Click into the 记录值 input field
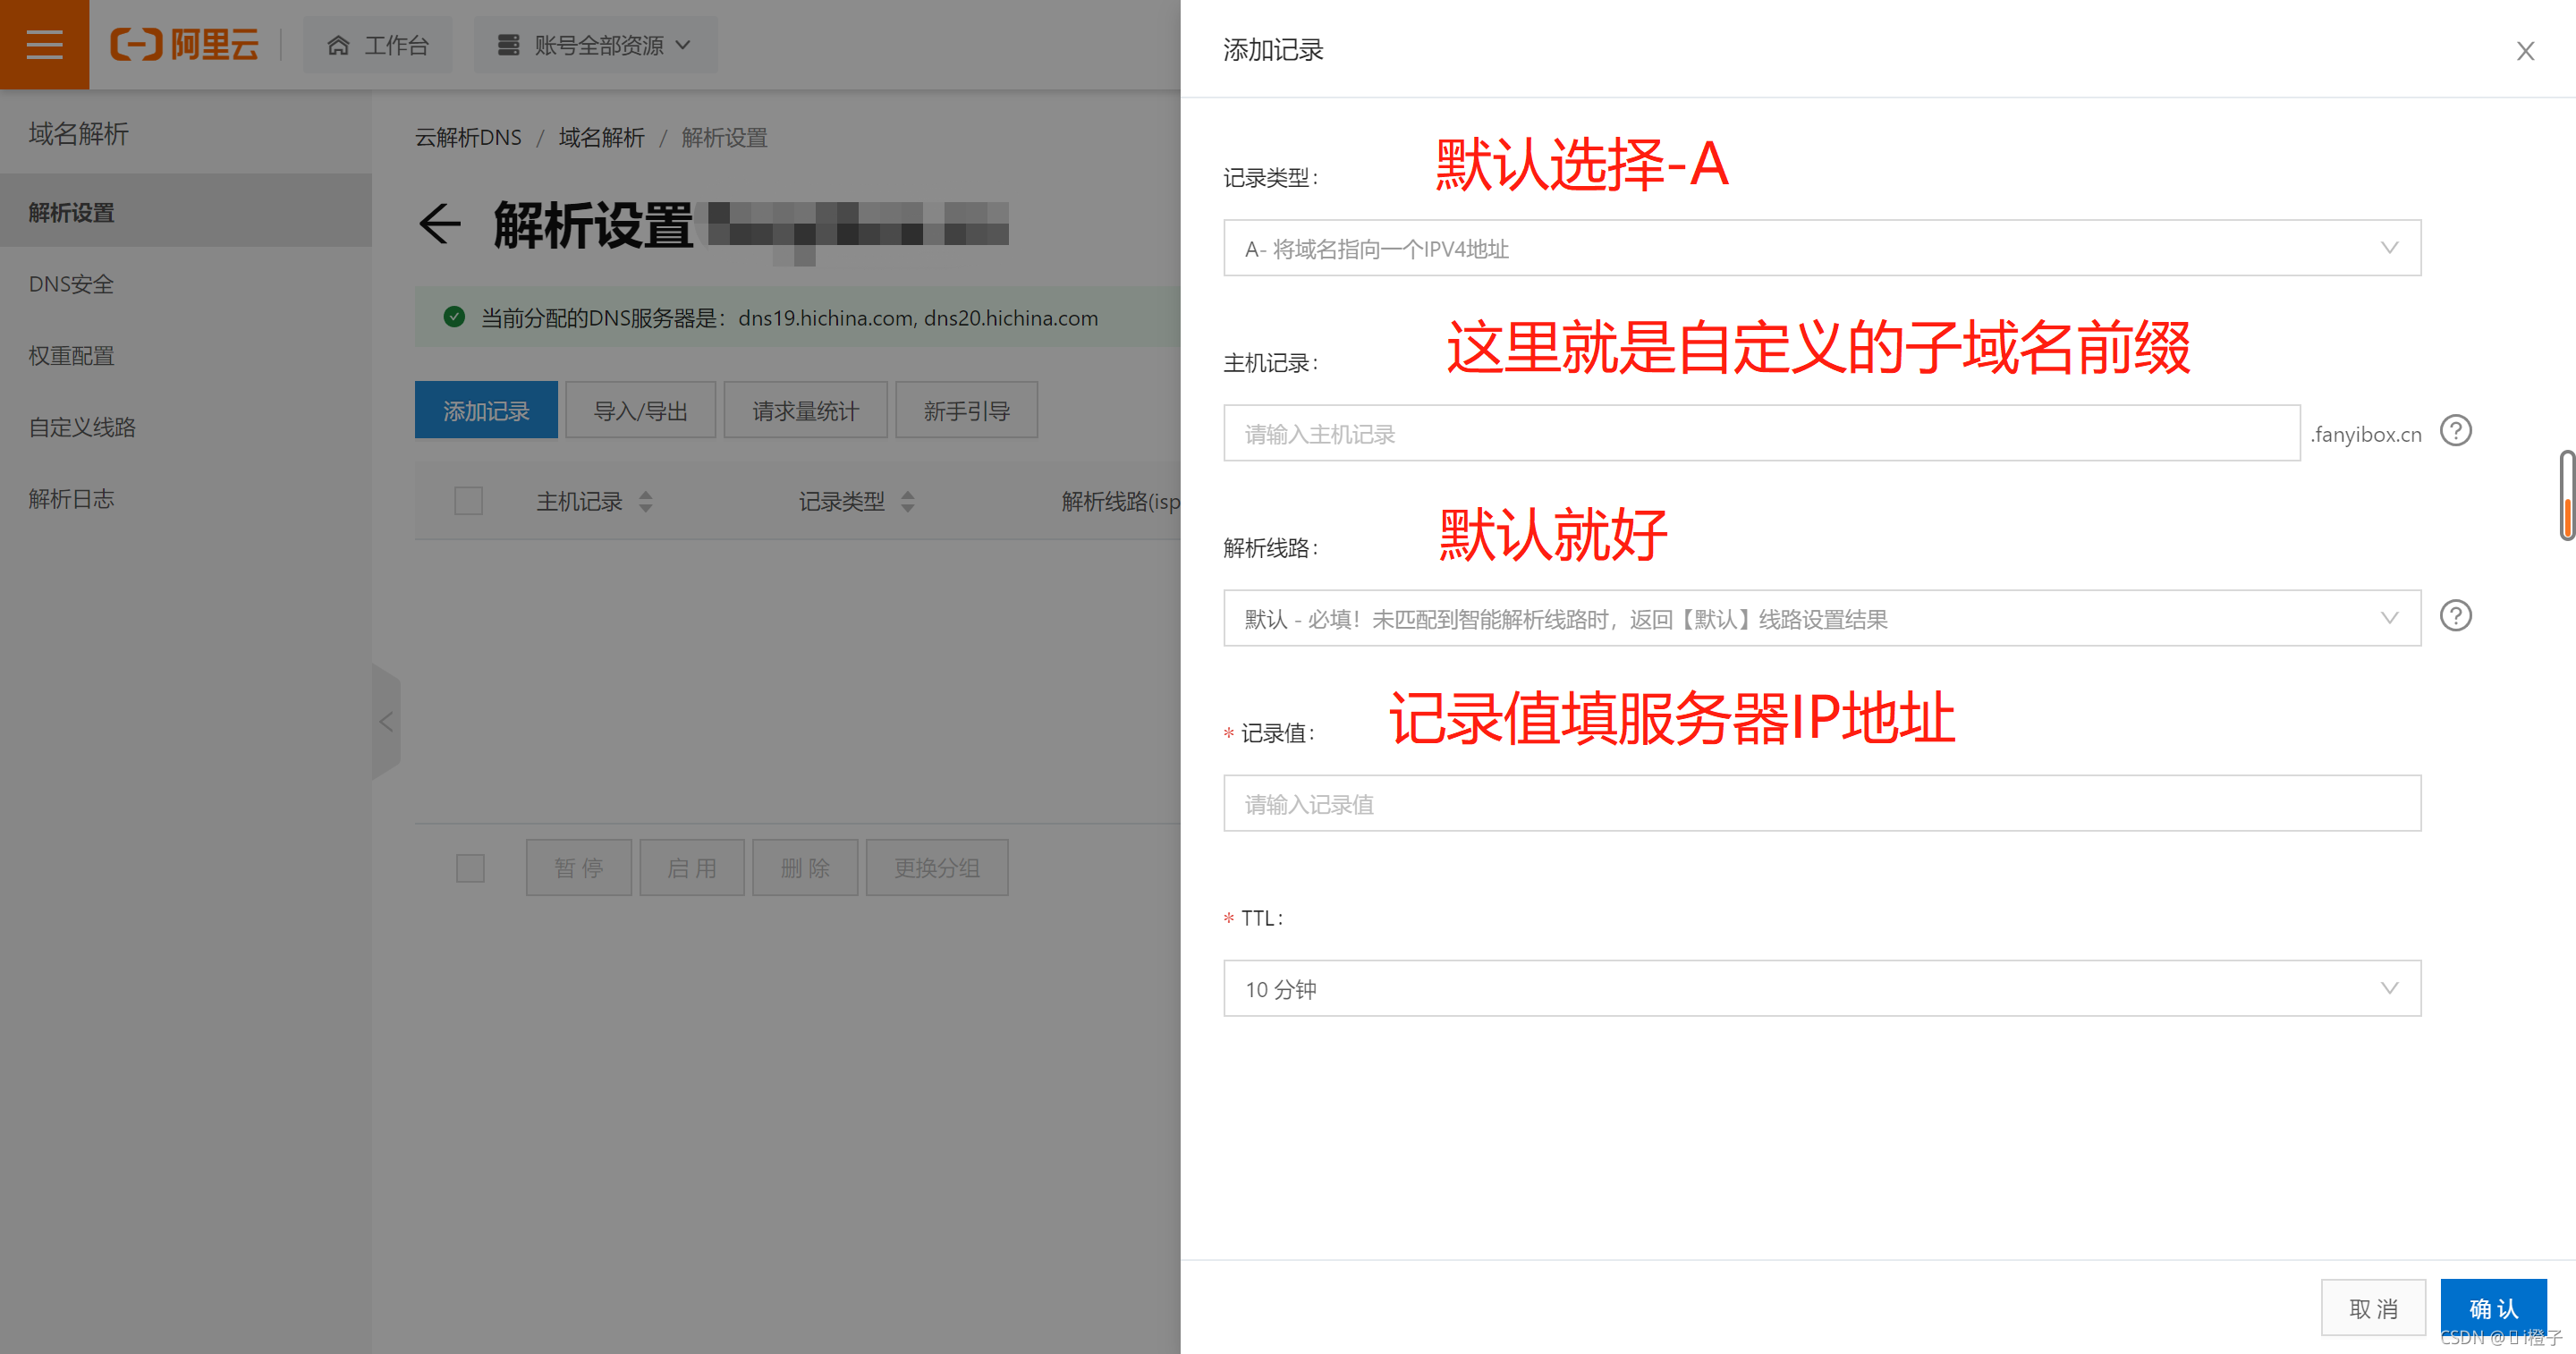2576x1354 pixels. coord(1821,803)
